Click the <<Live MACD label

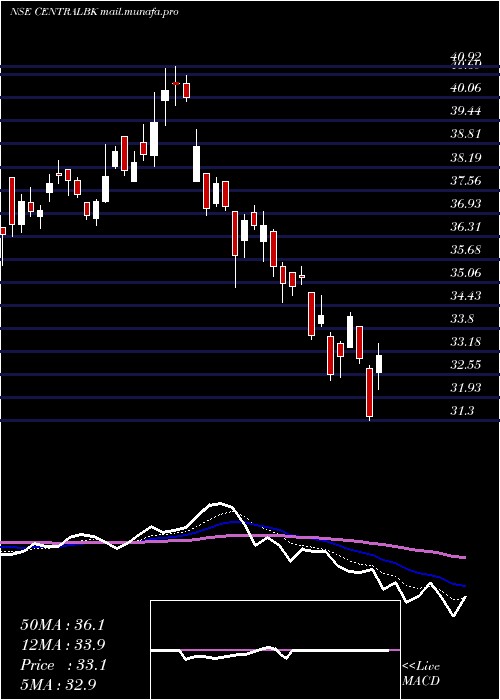pos(421,674)
